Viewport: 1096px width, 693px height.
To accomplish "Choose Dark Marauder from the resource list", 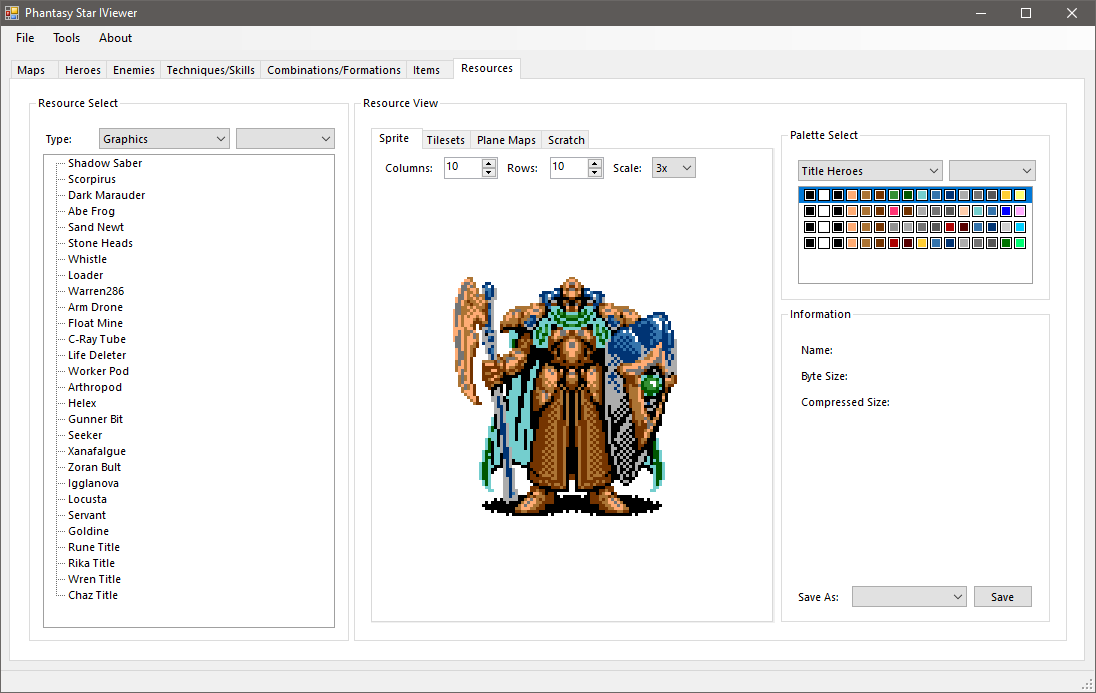I will point(106,195).
